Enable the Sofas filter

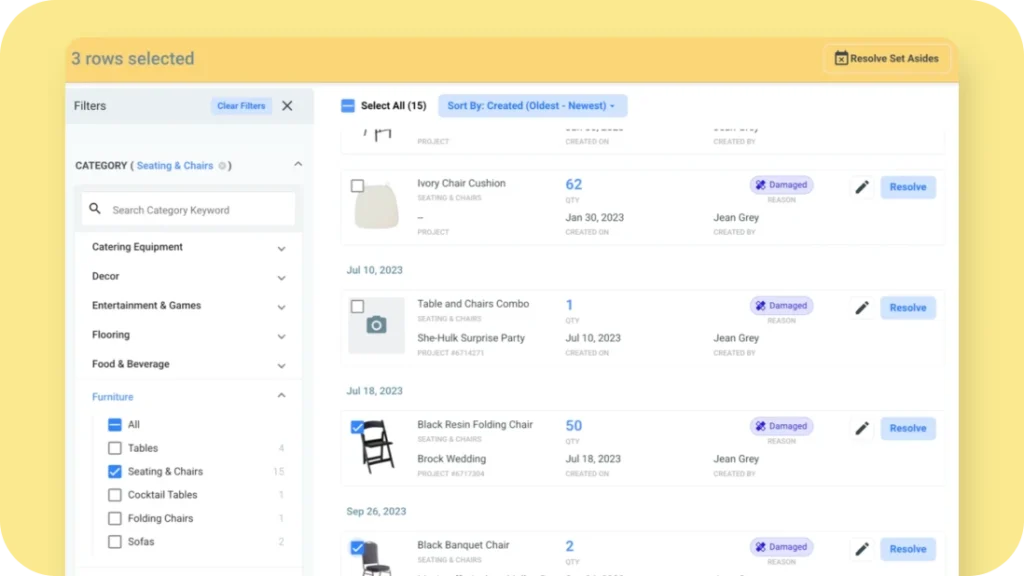click(x=115, y=541)
